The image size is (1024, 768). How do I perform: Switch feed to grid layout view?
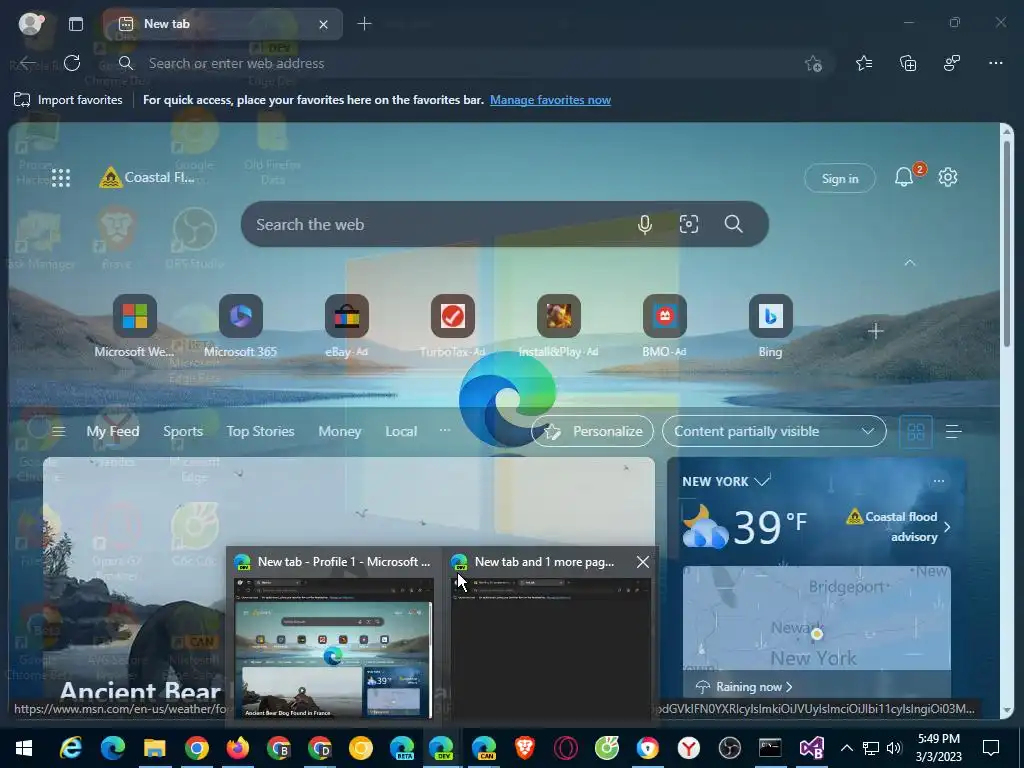click(916, 432)
